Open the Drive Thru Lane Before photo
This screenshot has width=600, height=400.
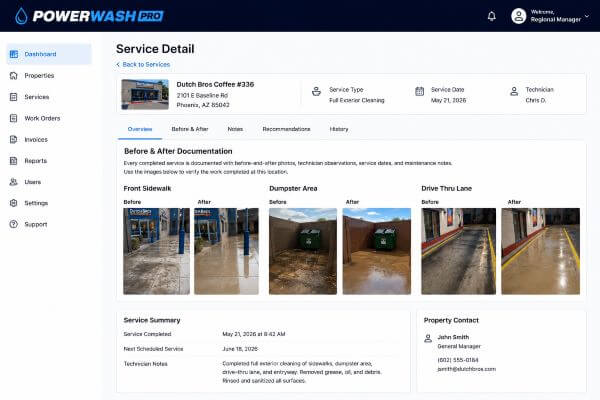[x=458, y=251]
